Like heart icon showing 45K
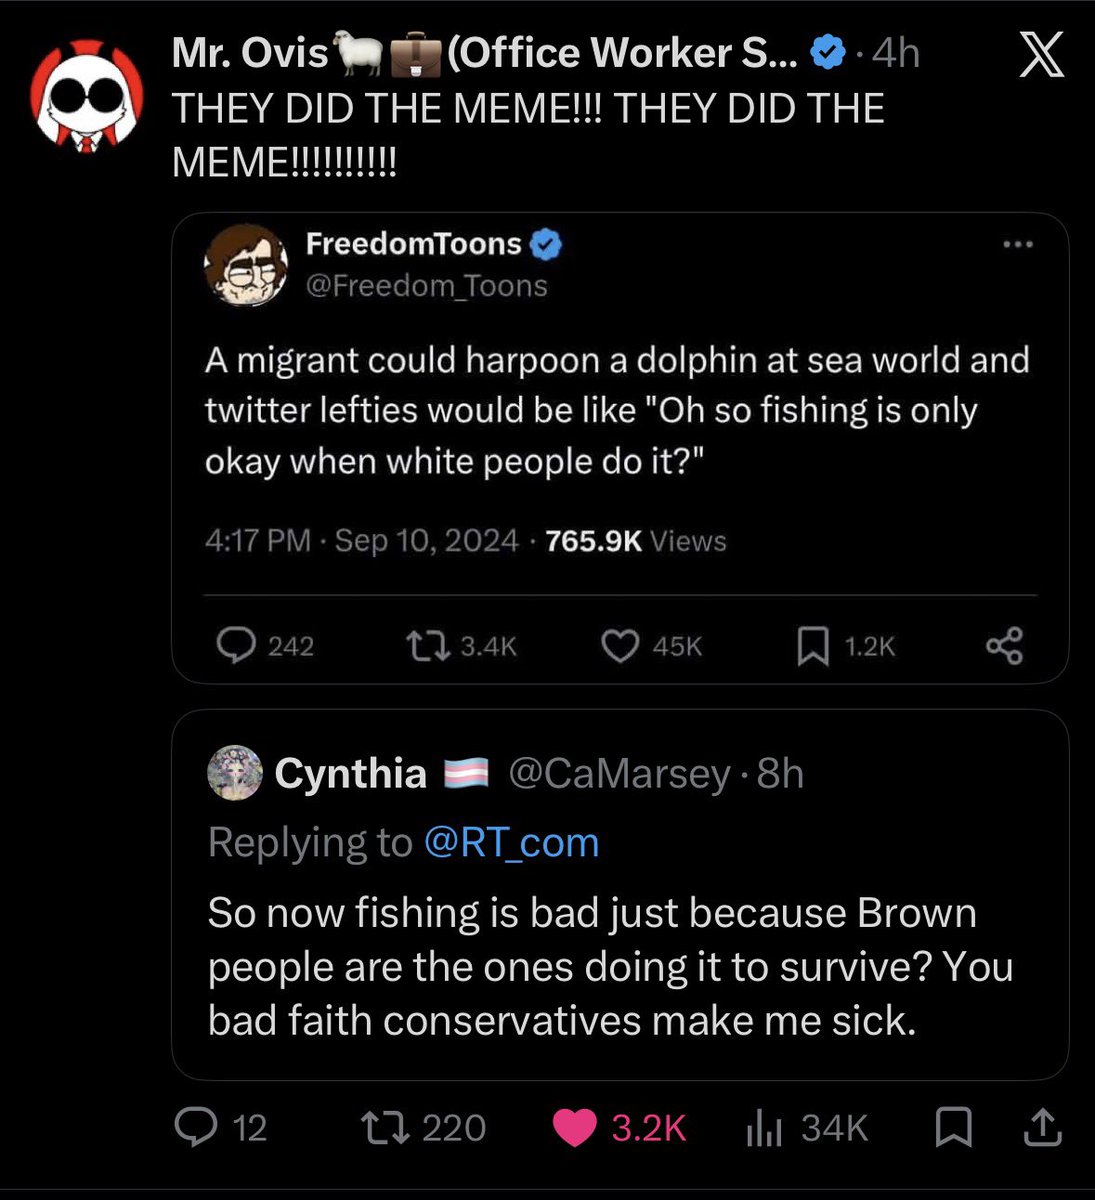Screen dimensions: 1095x1200 point(620,646)
